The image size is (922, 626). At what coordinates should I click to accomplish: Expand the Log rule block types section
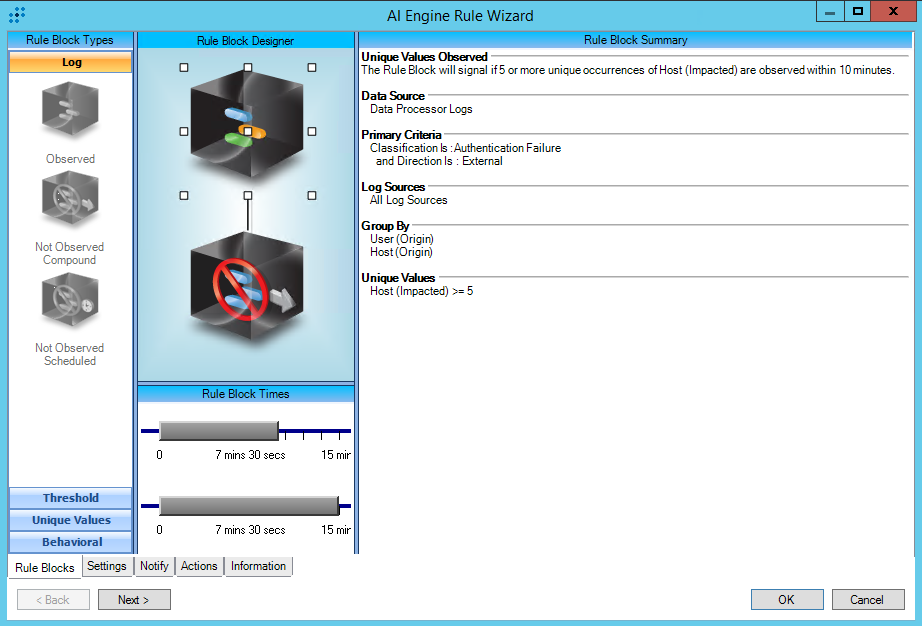71,62
